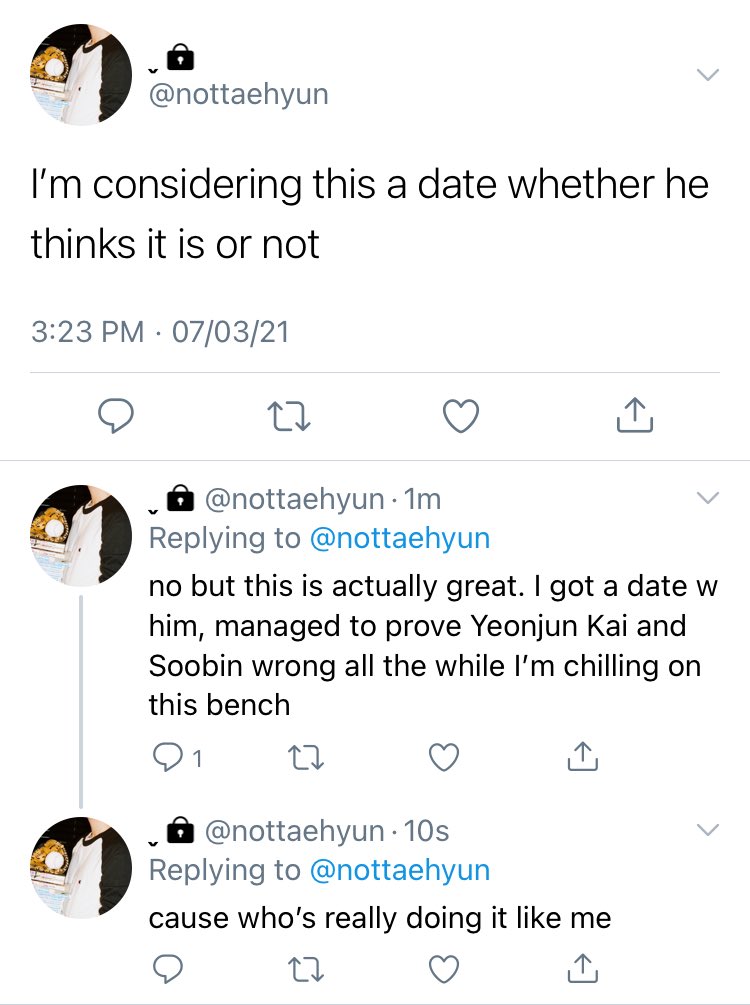Retweet the 'who's really doing it' tweet
Image resolution: width=750 pixels, height=1005 pixels.
[x=305, y=968]
